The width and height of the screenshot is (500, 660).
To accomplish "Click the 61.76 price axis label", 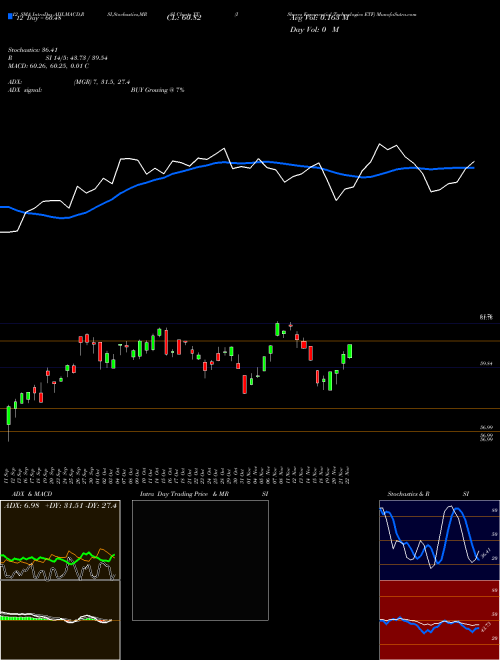I will pos(486,317).
